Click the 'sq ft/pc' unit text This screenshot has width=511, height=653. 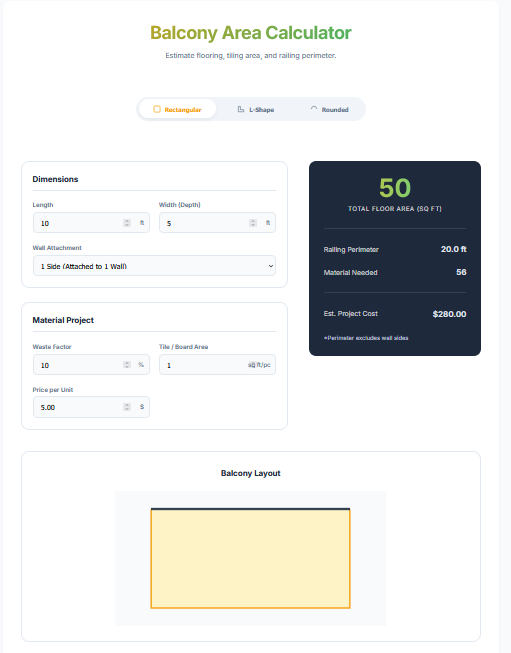[x=259, y=365]
